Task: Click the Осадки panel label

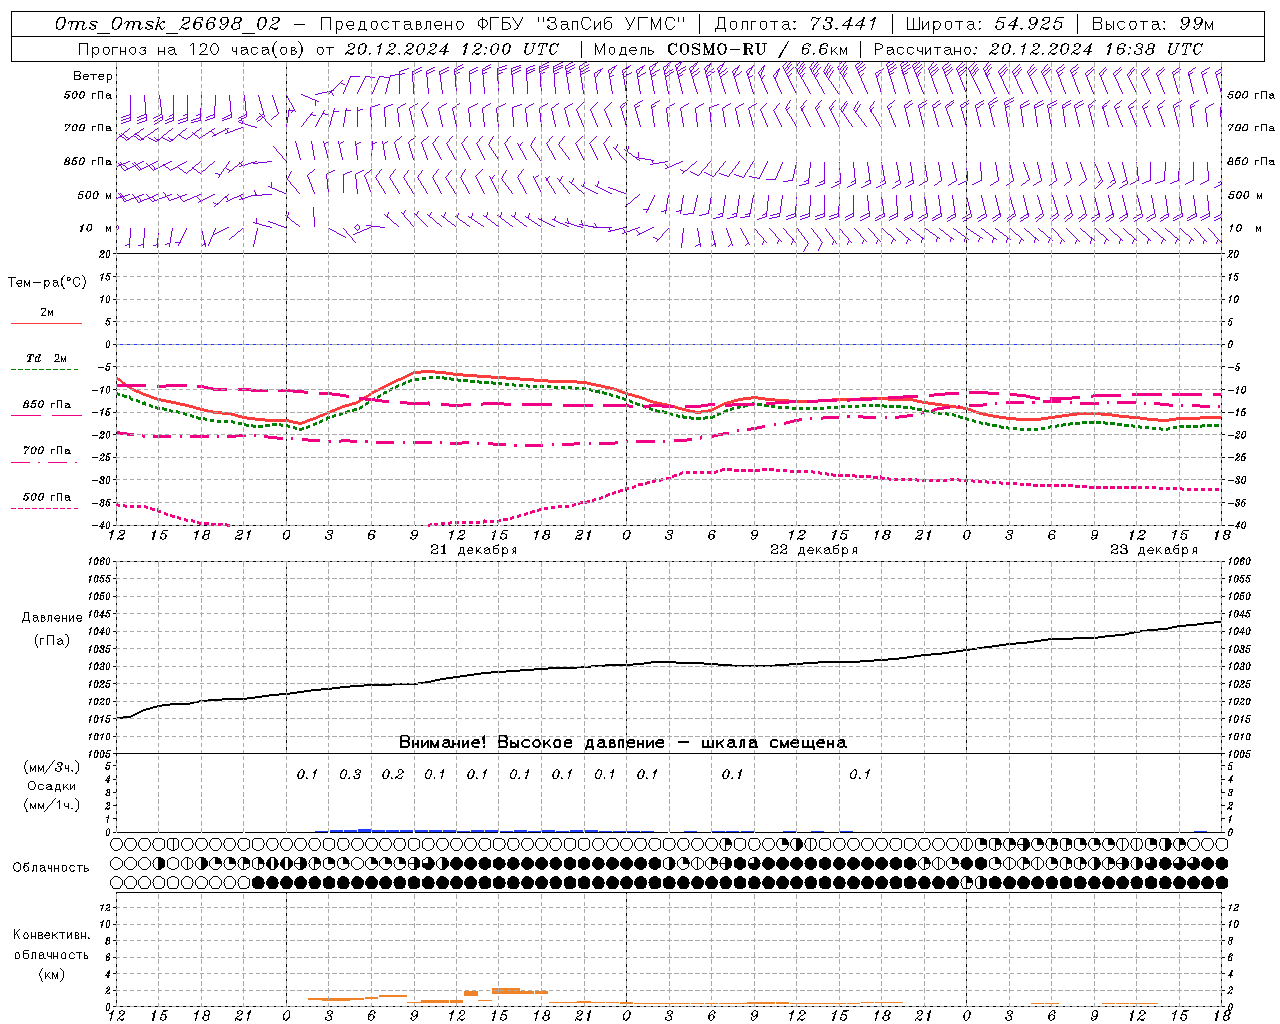Action: tap(51, 786)
